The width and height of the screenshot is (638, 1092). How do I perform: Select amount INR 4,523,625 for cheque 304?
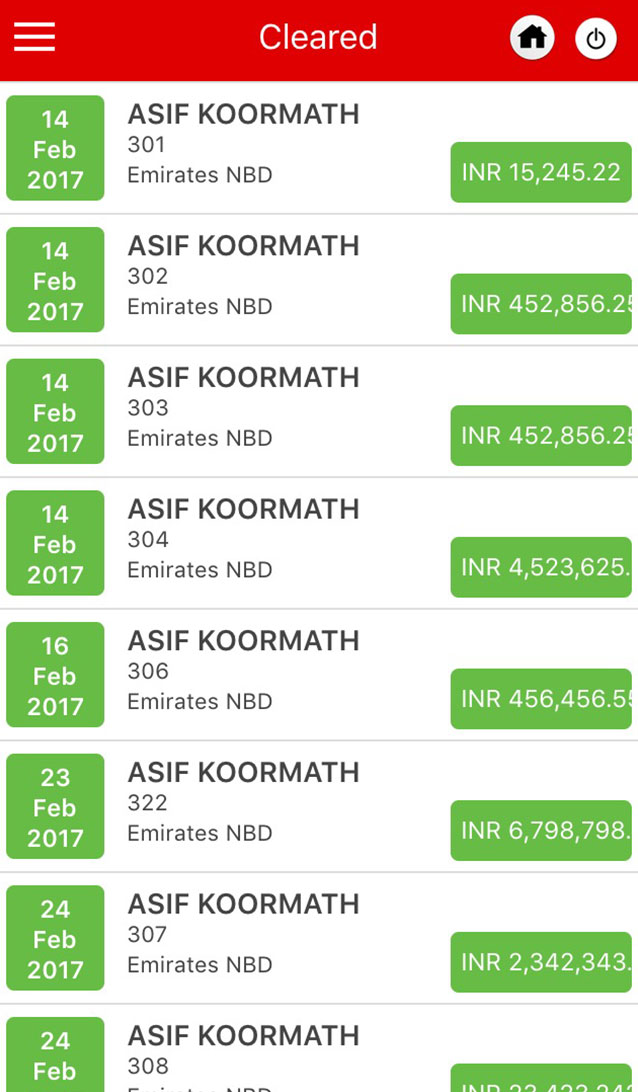click(x=541, y=567)
